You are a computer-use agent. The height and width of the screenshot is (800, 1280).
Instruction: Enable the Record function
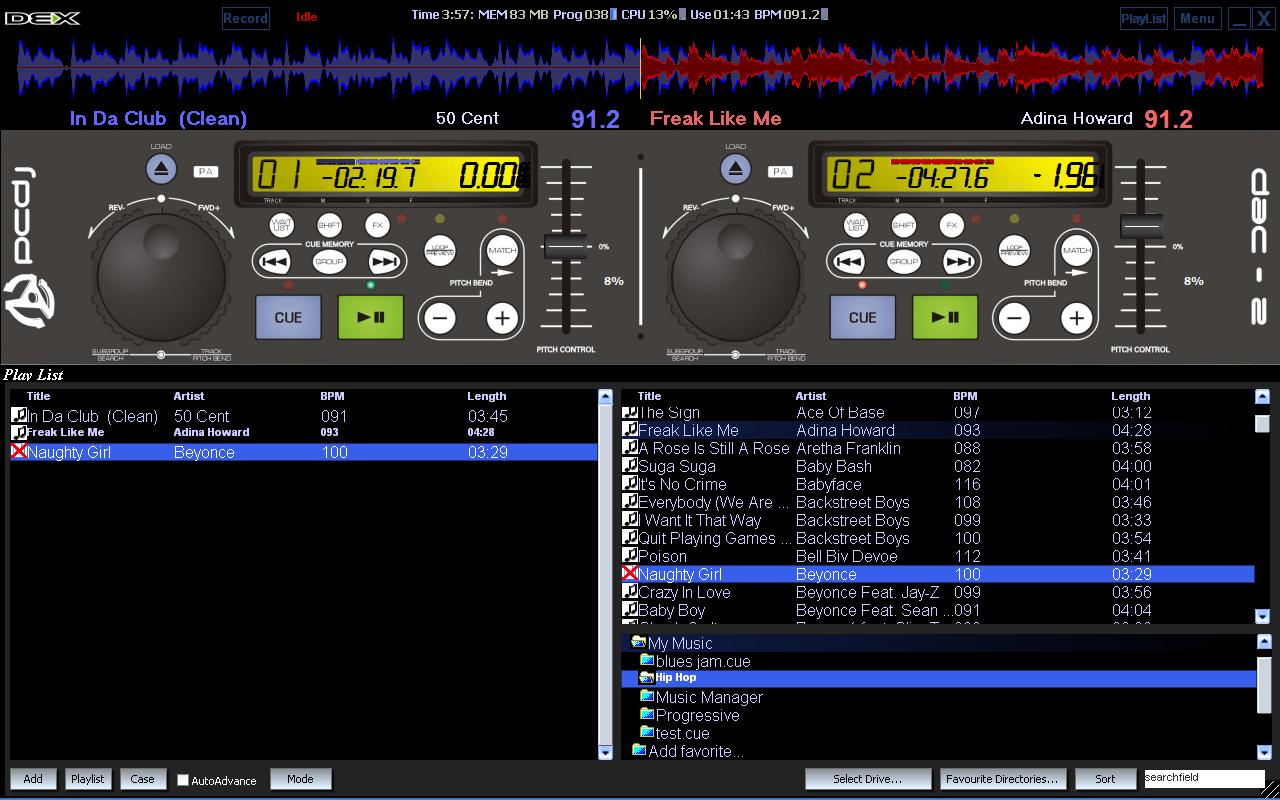245,17
